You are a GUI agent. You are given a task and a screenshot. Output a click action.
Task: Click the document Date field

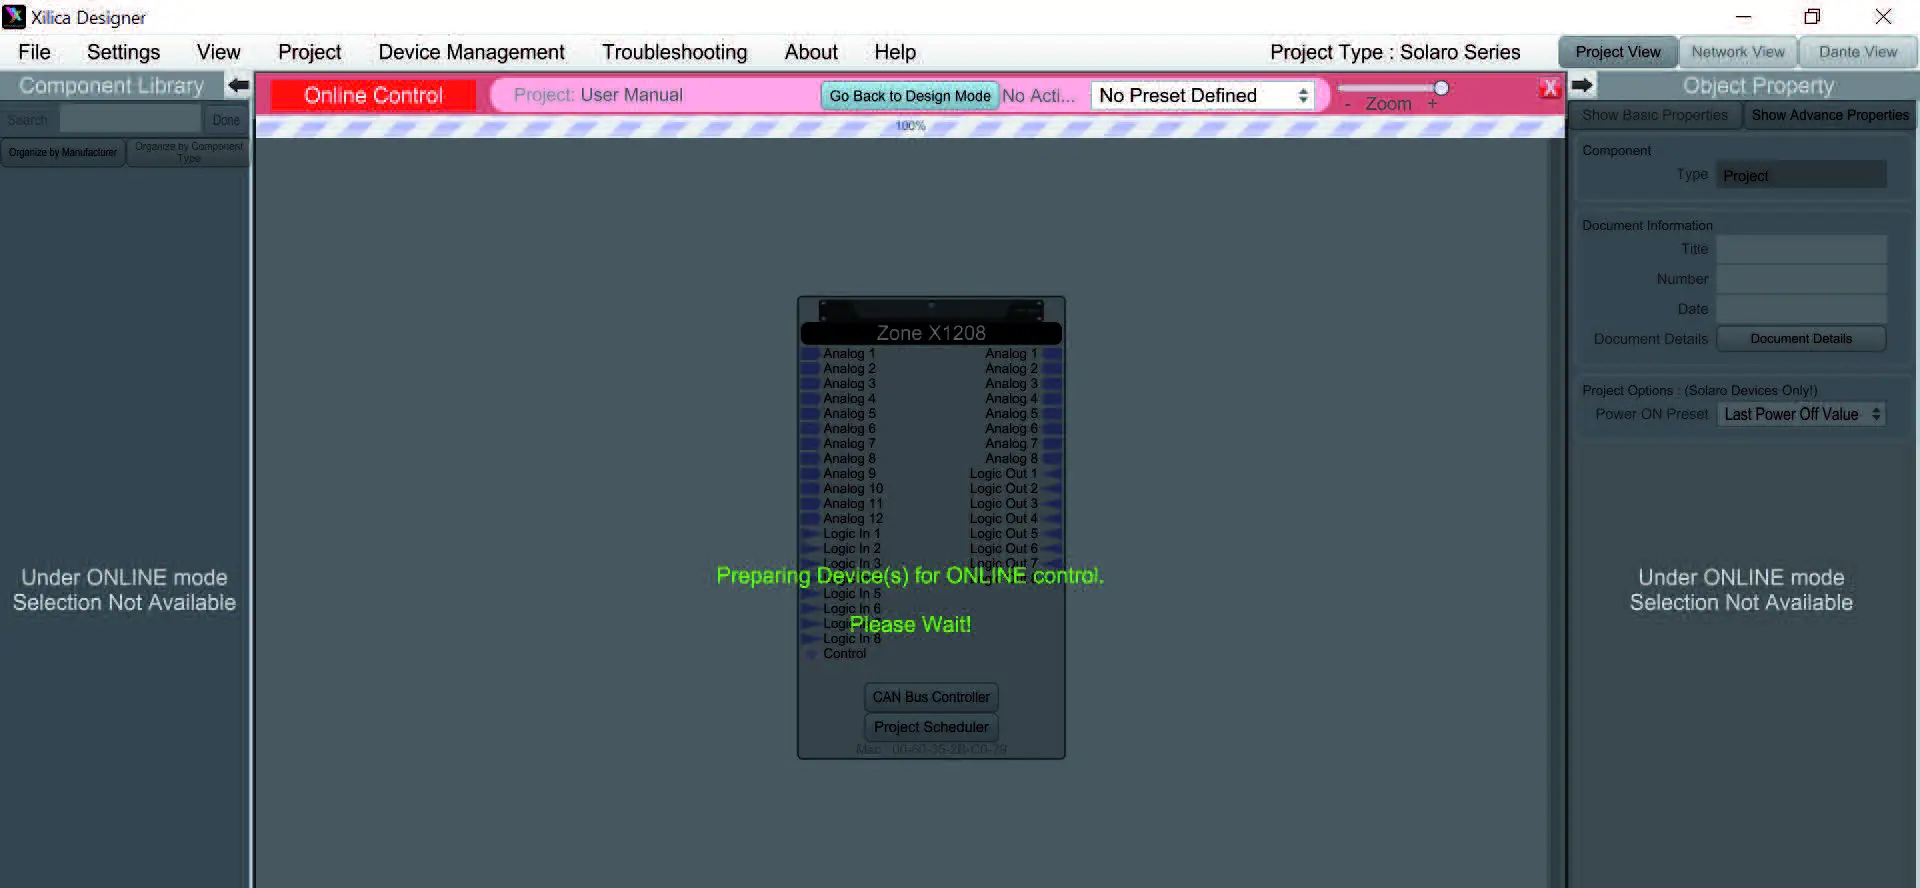click(x=1801, y=309)
